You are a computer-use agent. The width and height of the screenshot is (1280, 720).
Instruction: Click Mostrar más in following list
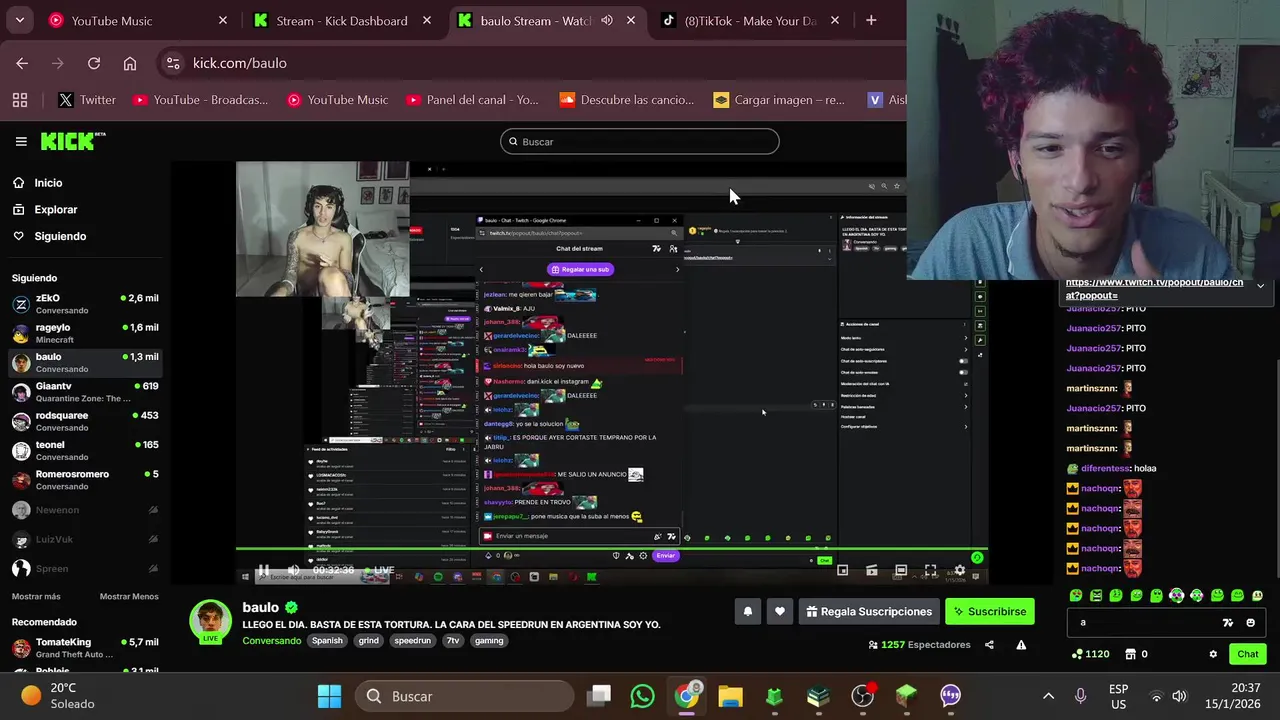[x=36, y=596]
